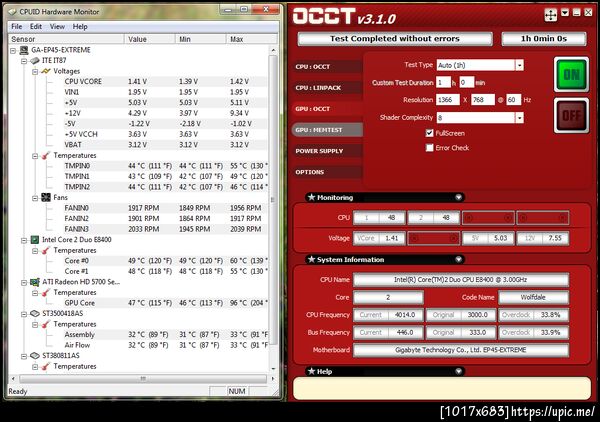Screen dimensions: 600x422
Task: Open the POWER SUPPLY tab
Action: pyautogui.click(x=328, y=151)
